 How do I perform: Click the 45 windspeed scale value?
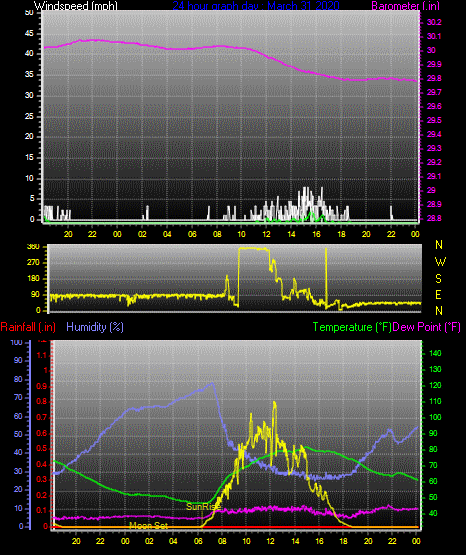(29, 34)
